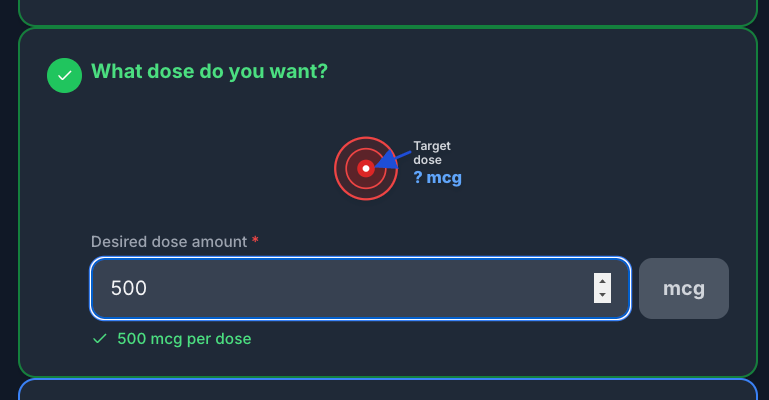
Task: Select the blue-bordered card at bottom
Action: pos(388,389)
